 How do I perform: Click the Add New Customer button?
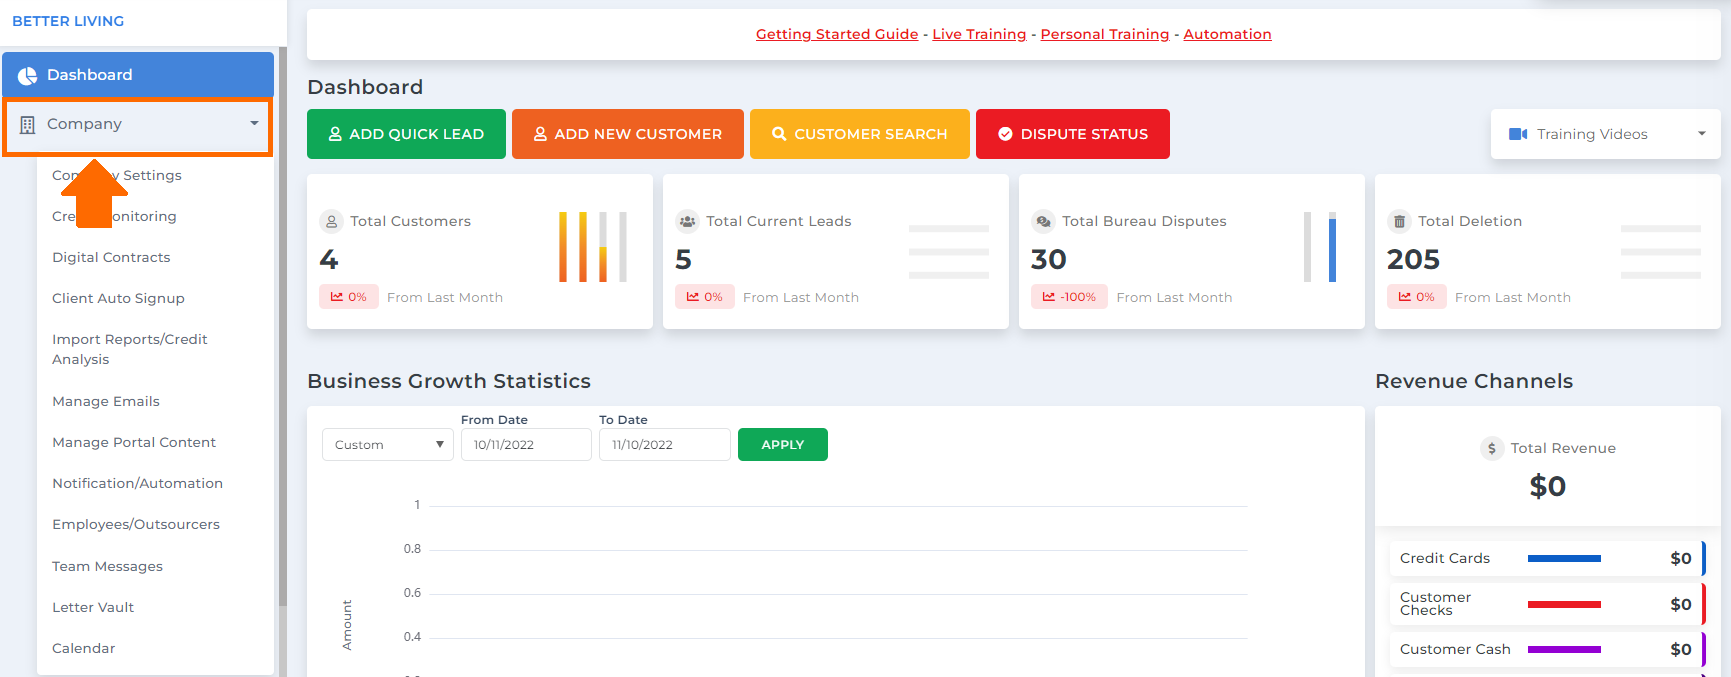(628, 134)
